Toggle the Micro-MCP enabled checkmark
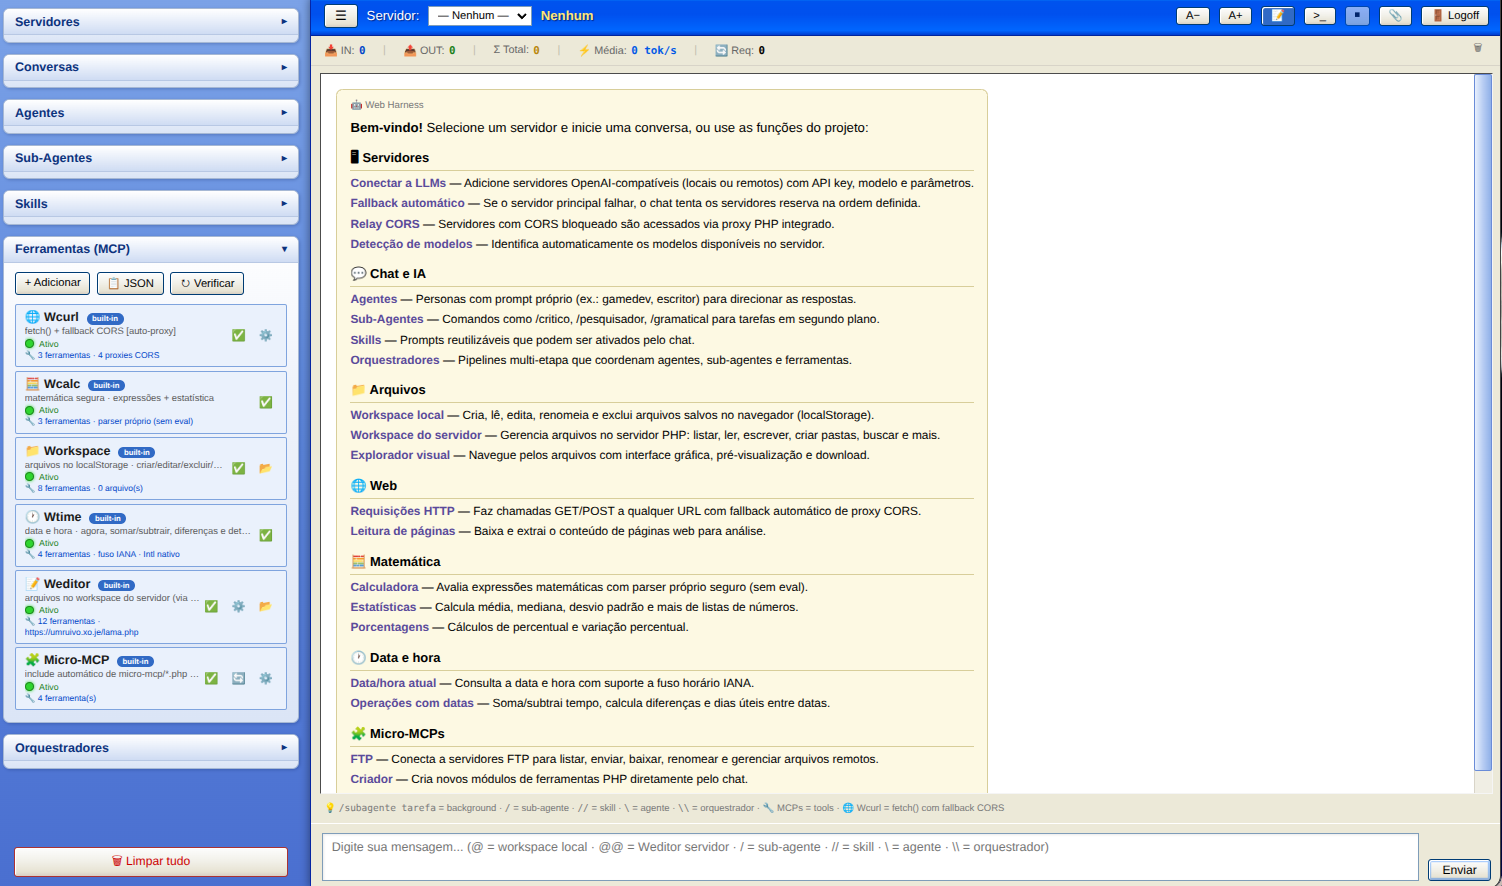1502x886 pixels. [212, 678]
